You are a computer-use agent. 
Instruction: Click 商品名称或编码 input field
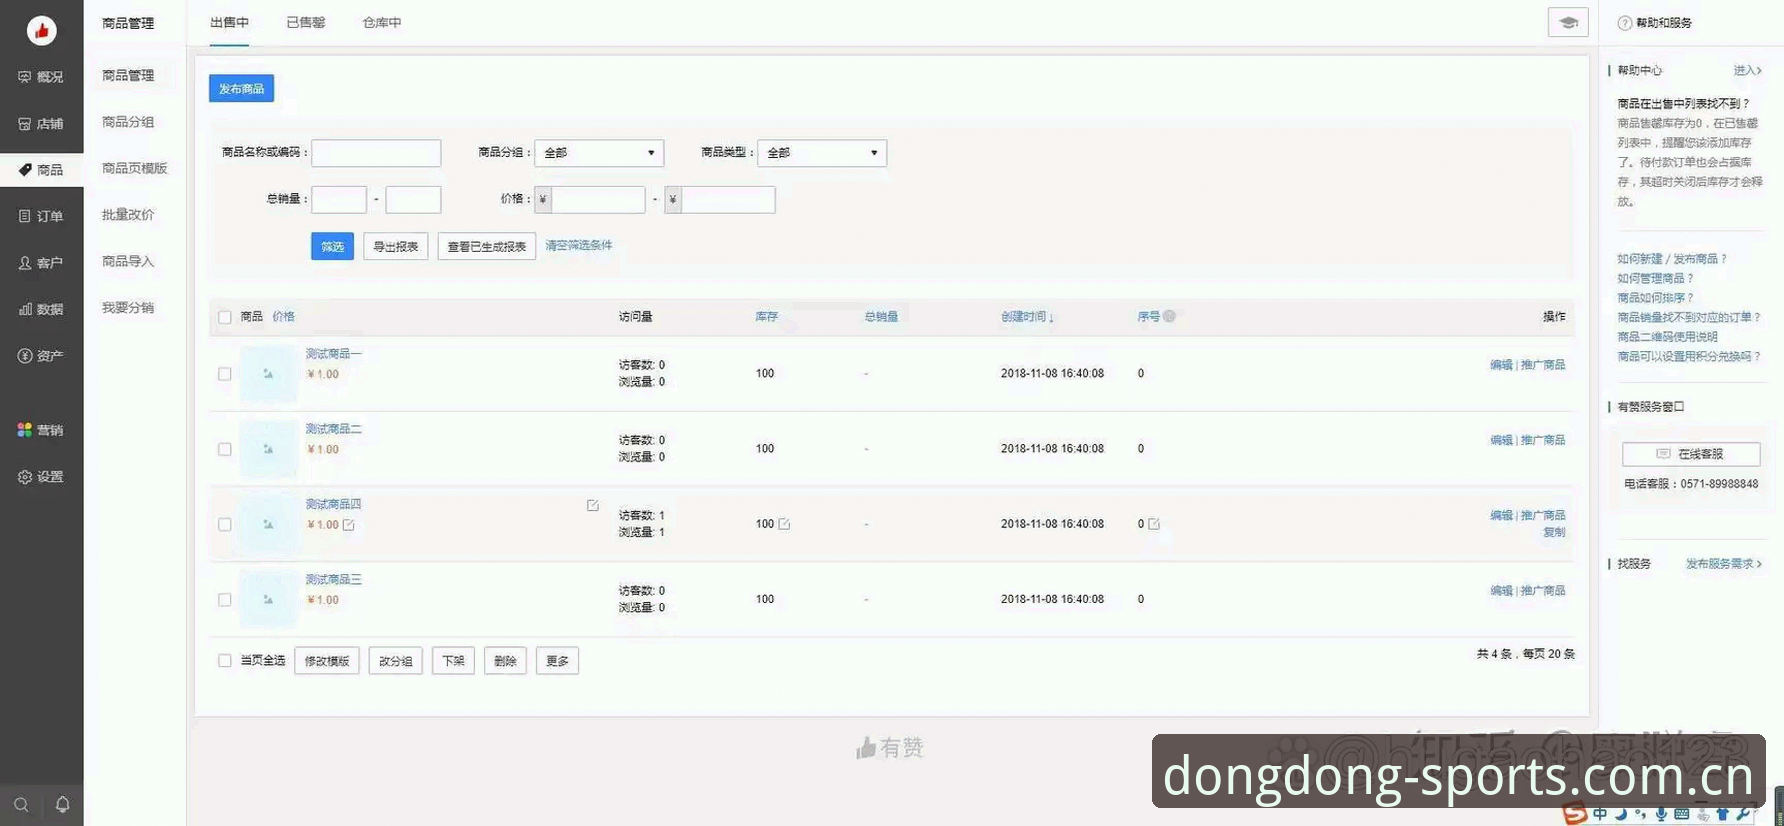point(376,153)
